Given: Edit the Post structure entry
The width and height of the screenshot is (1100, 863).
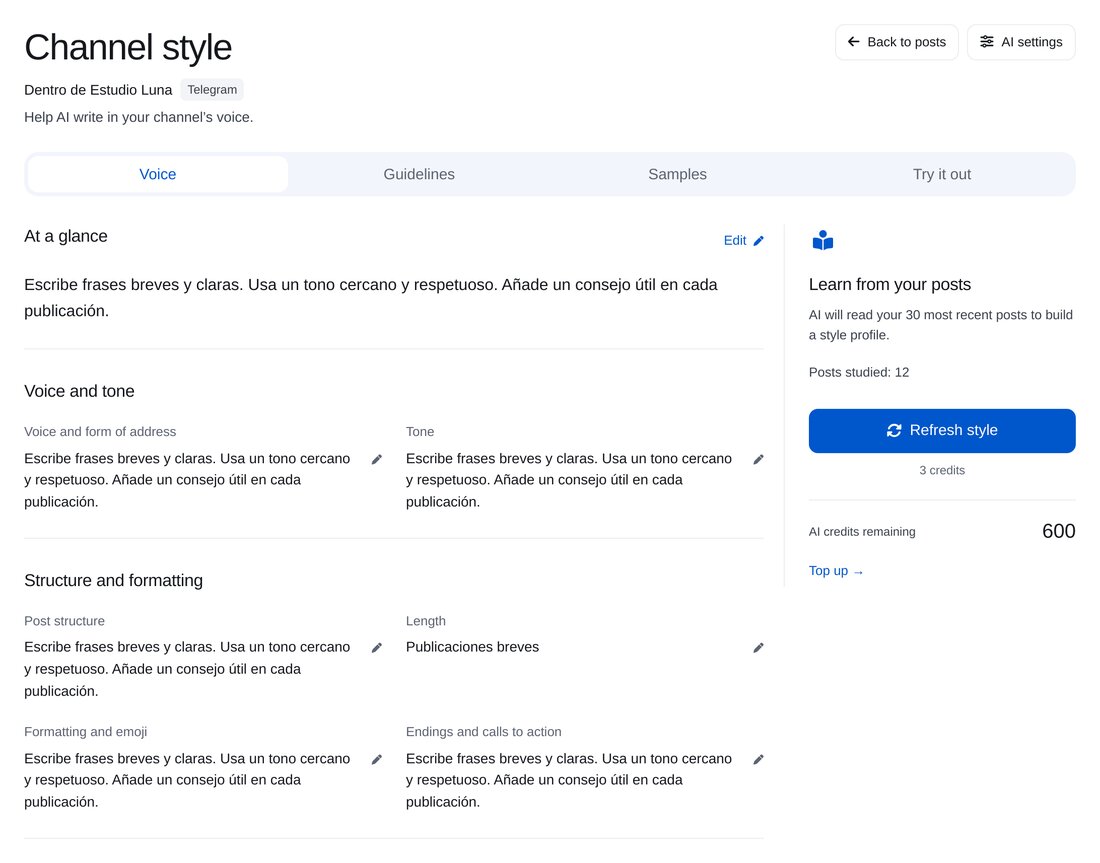Looking at the screenshot, I should click(377, 648).
